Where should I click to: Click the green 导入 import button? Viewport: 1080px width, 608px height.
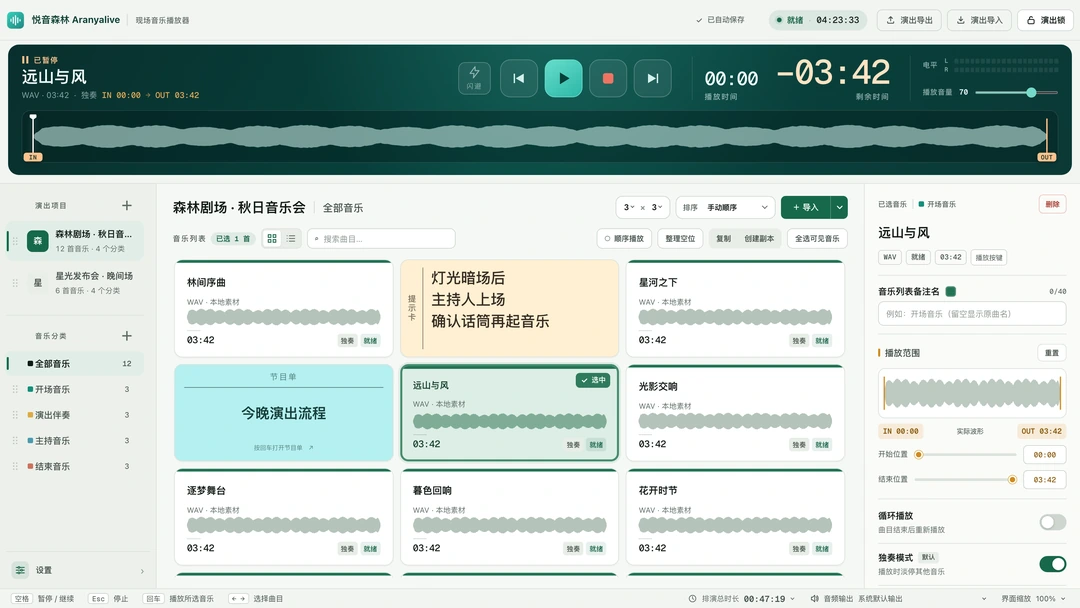806,207
